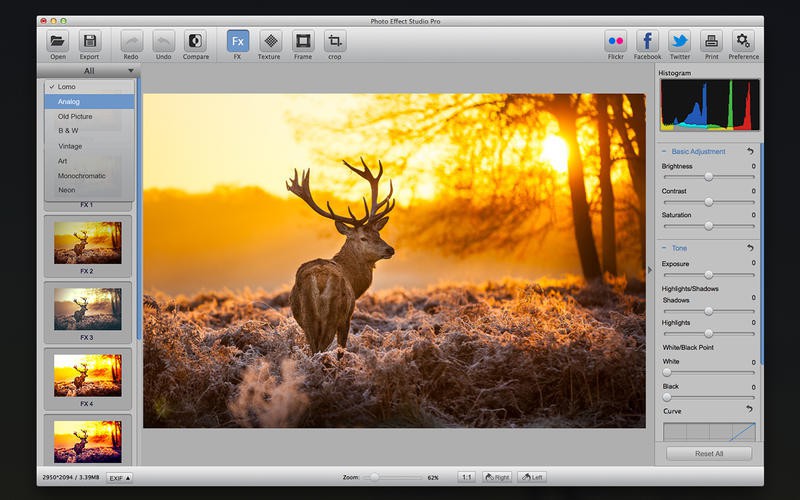Open the EXIF dropdown
This screenshot has height=500, width=800.
(x=119, y=478)
